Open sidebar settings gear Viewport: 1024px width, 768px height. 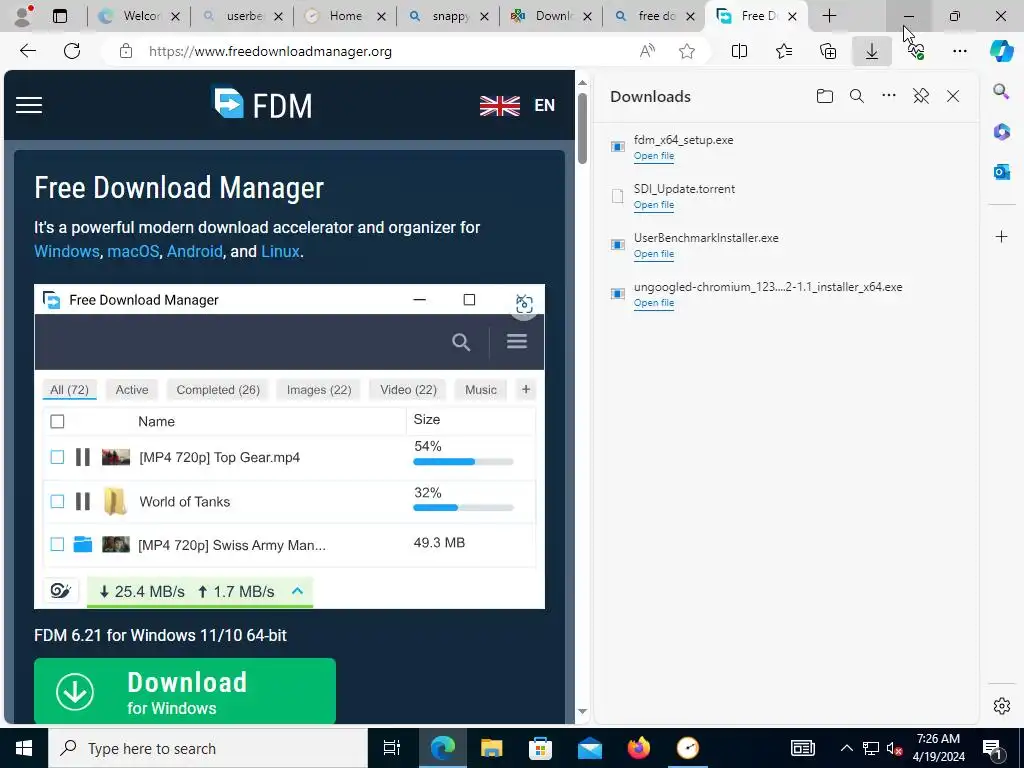(1001, 706)
